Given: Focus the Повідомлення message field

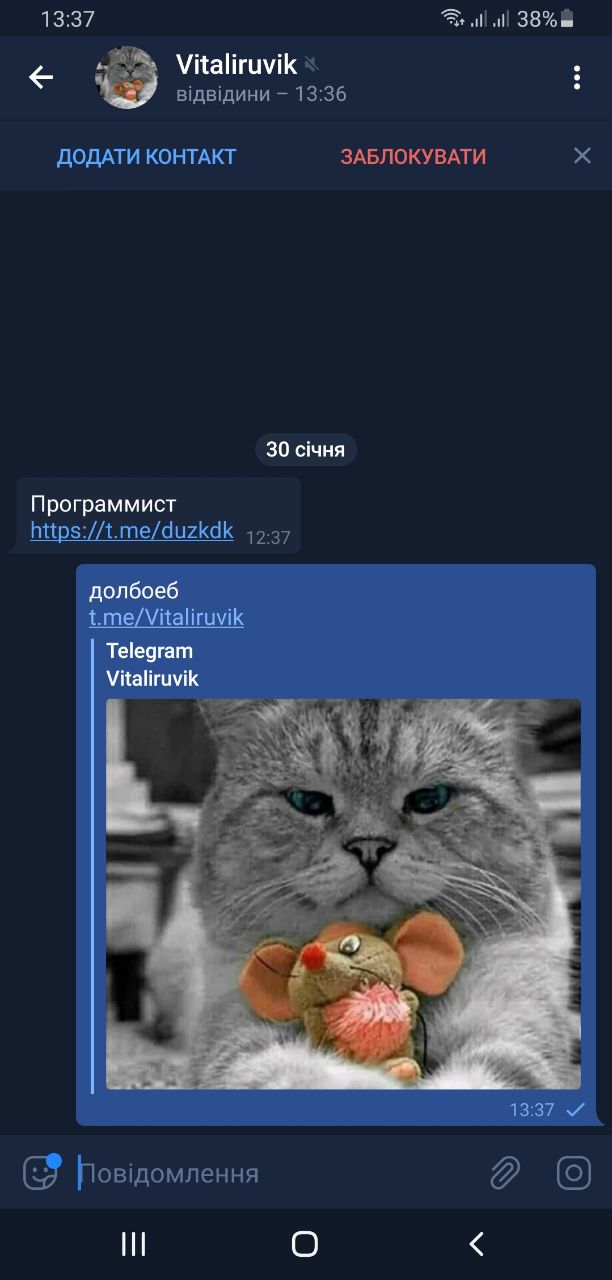Looking at the screenshot, I should tap(275, 1173).
